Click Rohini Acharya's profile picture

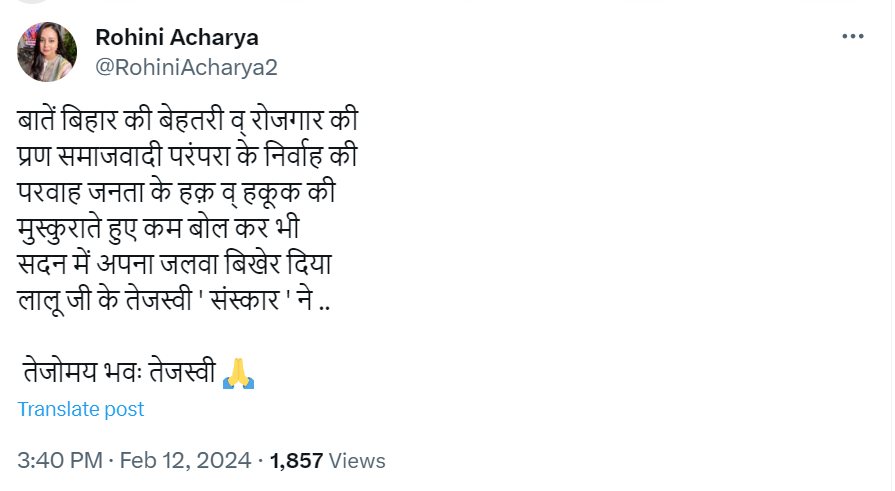point(47,52)
